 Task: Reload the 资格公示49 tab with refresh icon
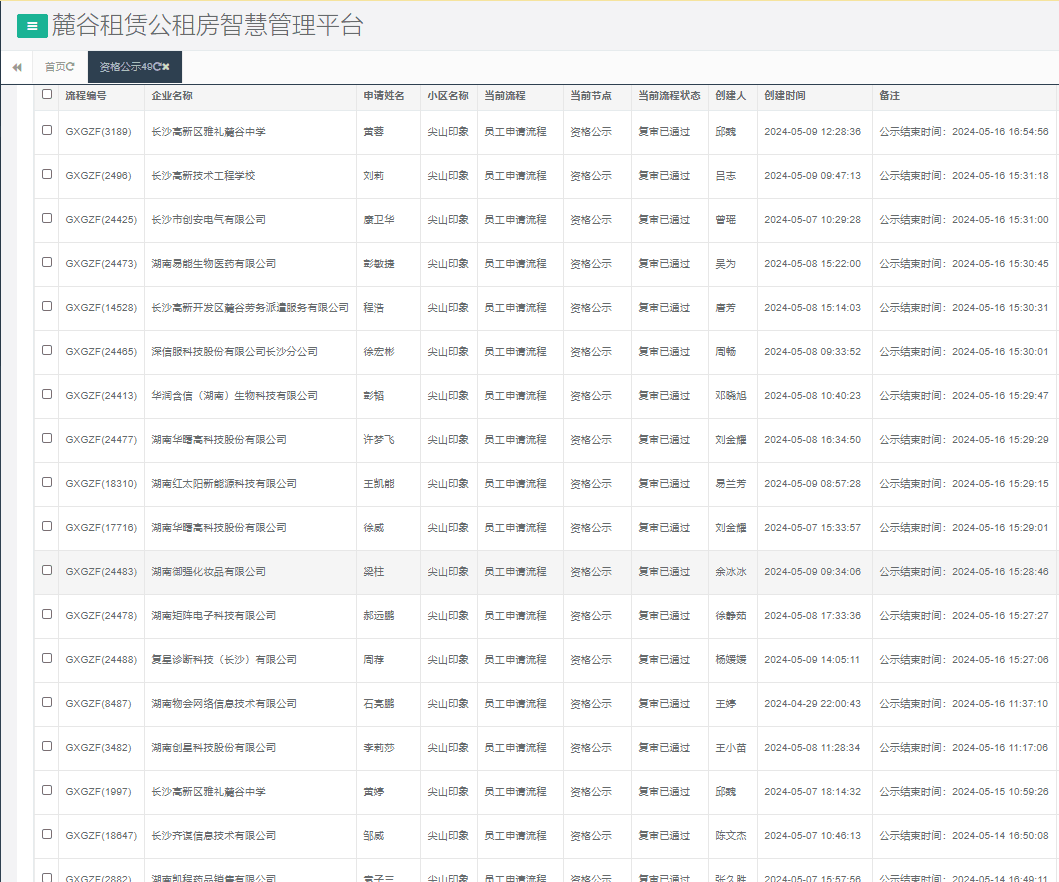pos(156,67)
